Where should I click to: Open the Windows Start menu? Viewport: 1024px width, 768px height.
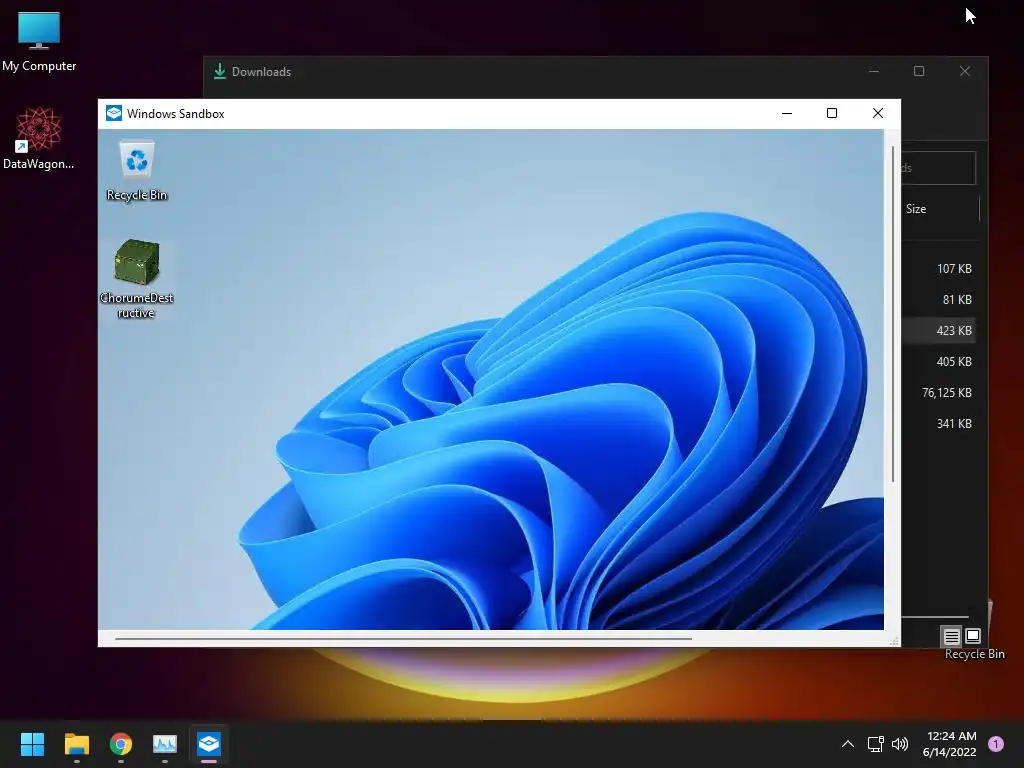tap(32, 744)
